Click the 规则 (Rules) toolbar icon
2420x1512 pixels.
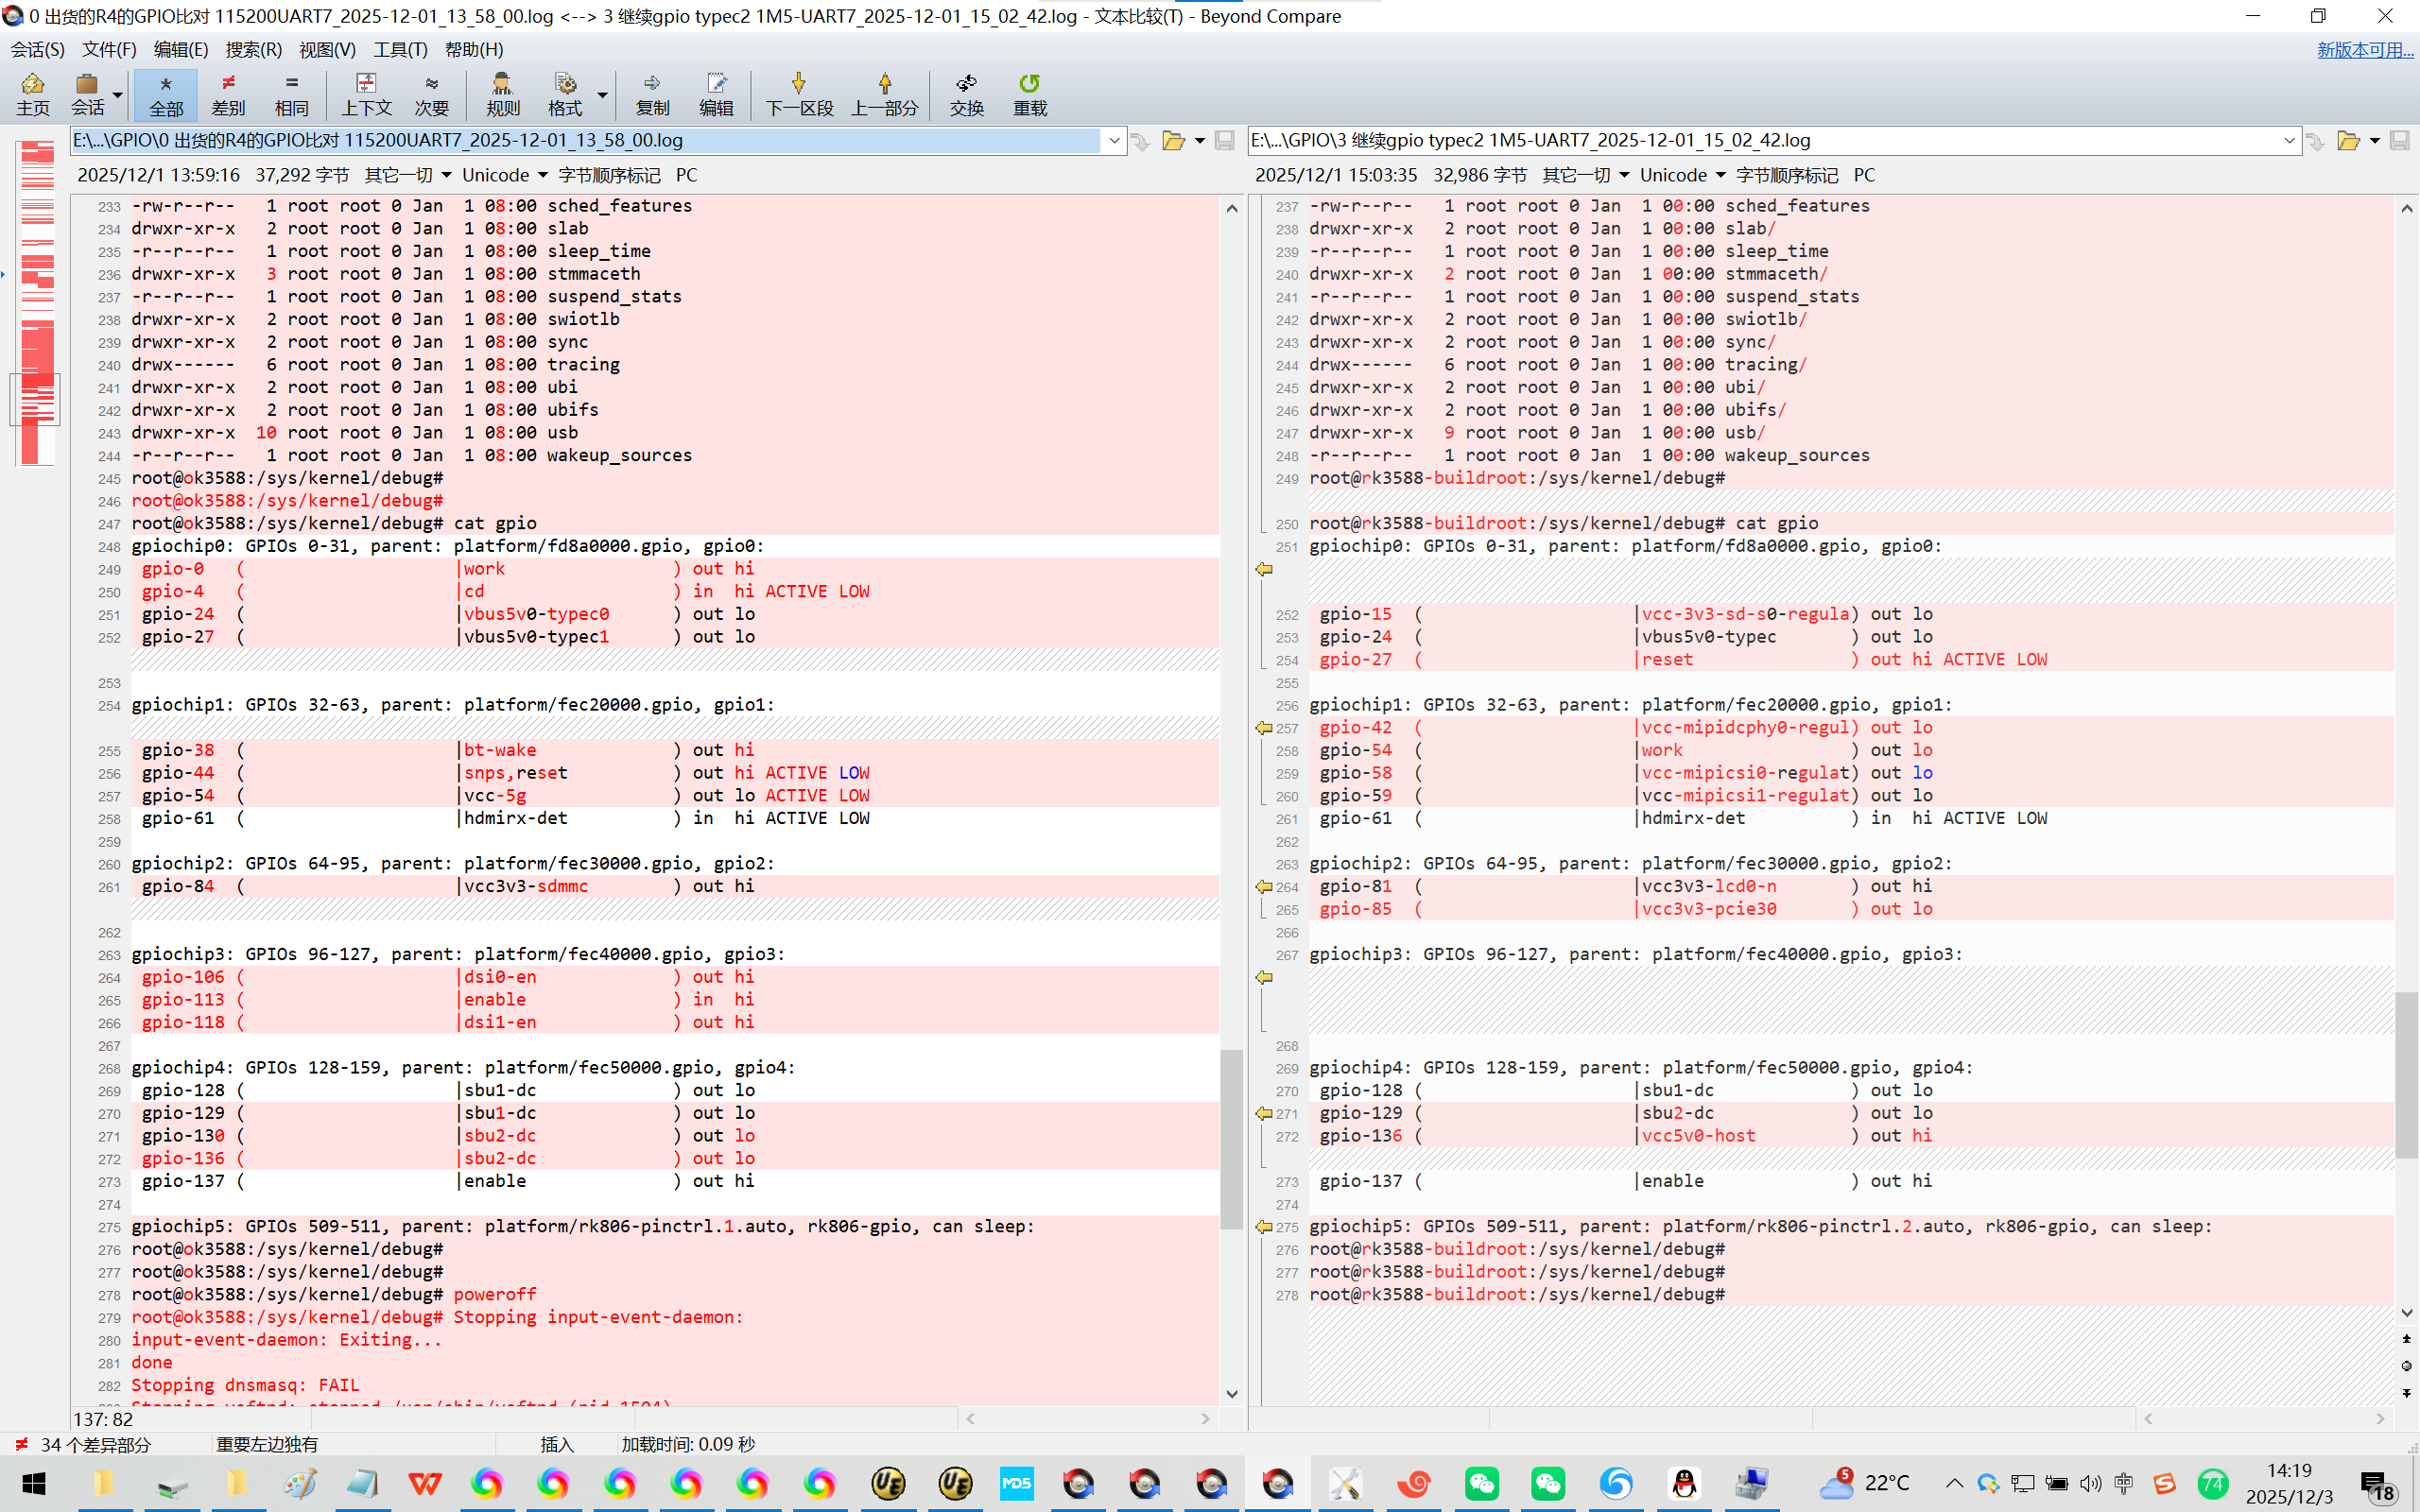click(502, 94)
